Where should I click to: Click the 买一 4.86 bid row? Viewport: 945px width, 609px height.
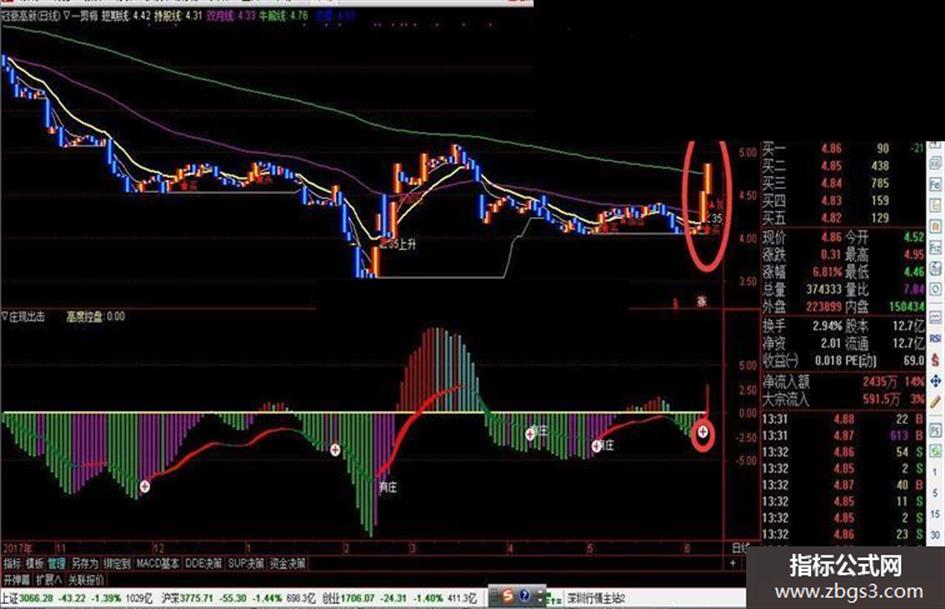[x=843, y=148]
